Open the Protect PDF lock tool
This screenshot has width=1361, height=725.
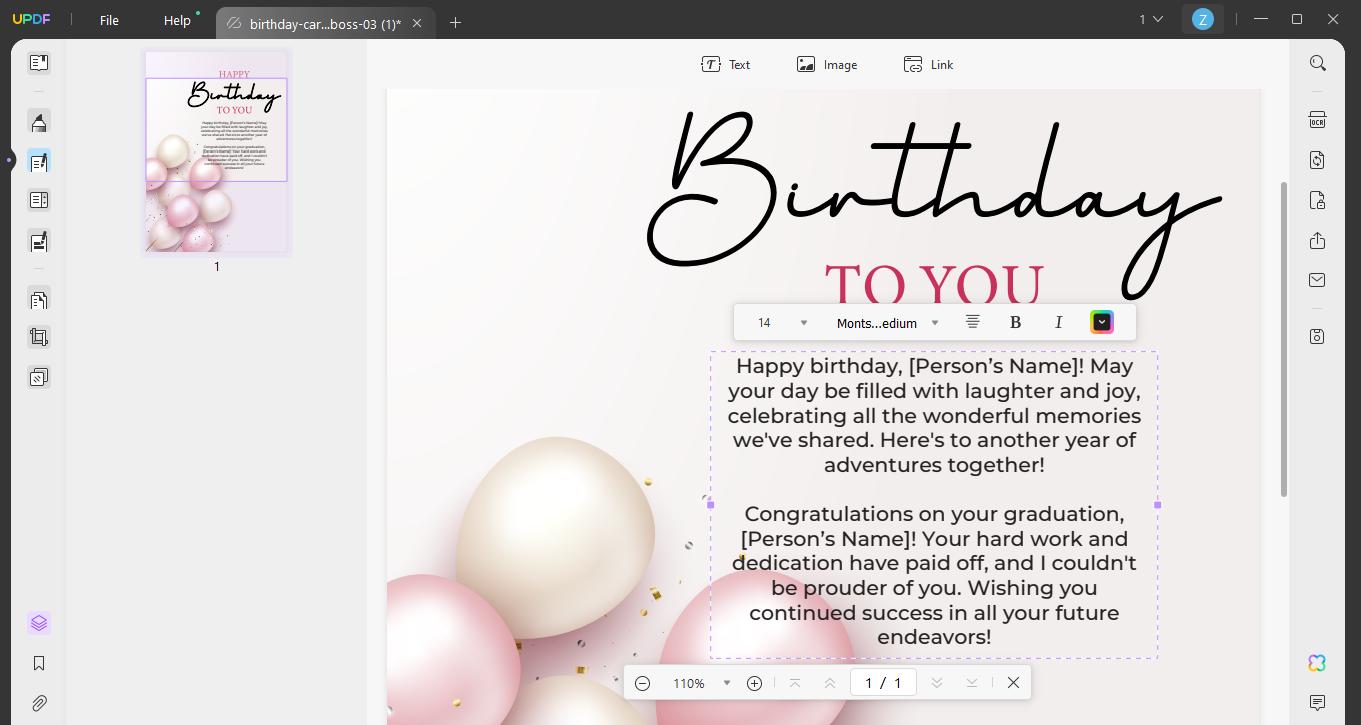click(x=1317, y=200)
